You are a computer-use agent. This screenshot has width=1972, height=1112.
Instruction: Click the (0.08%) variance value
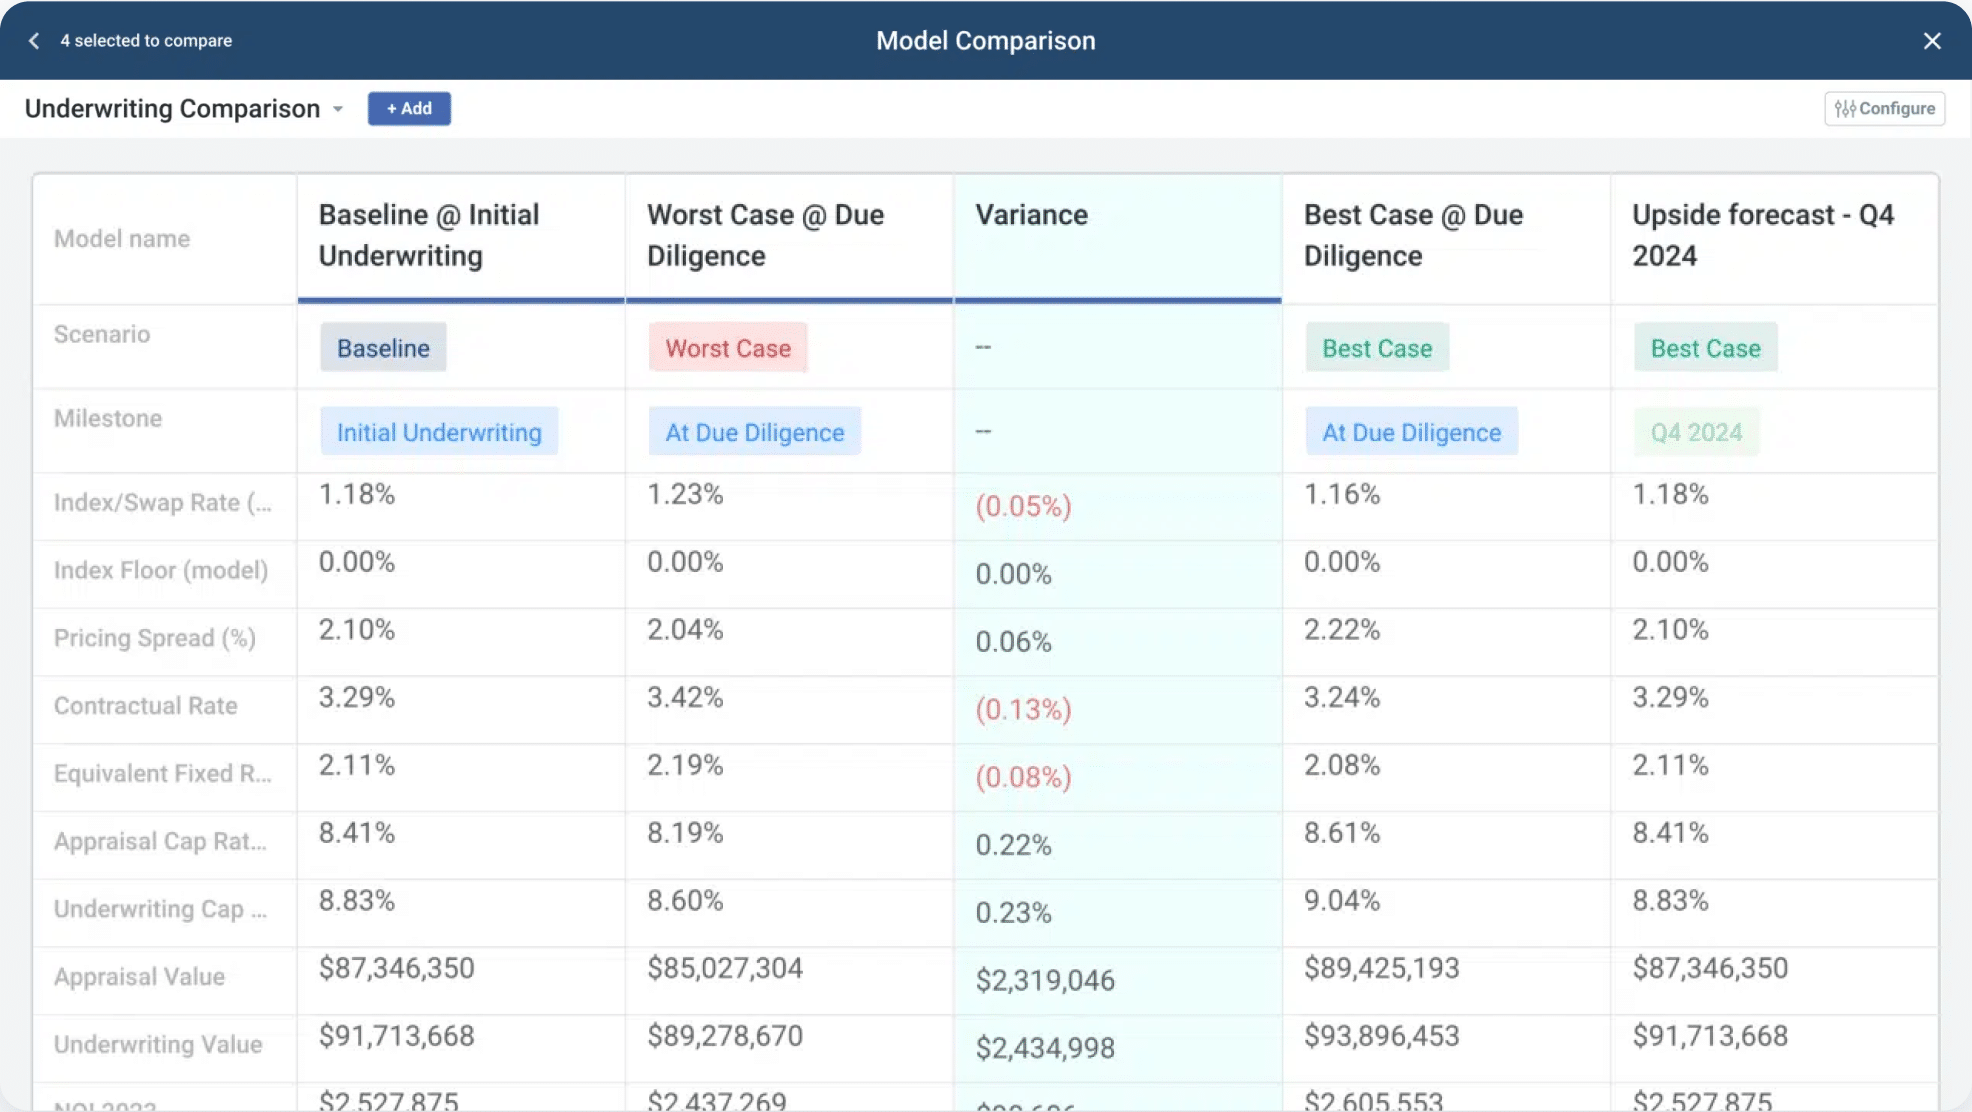point(1024,777)
